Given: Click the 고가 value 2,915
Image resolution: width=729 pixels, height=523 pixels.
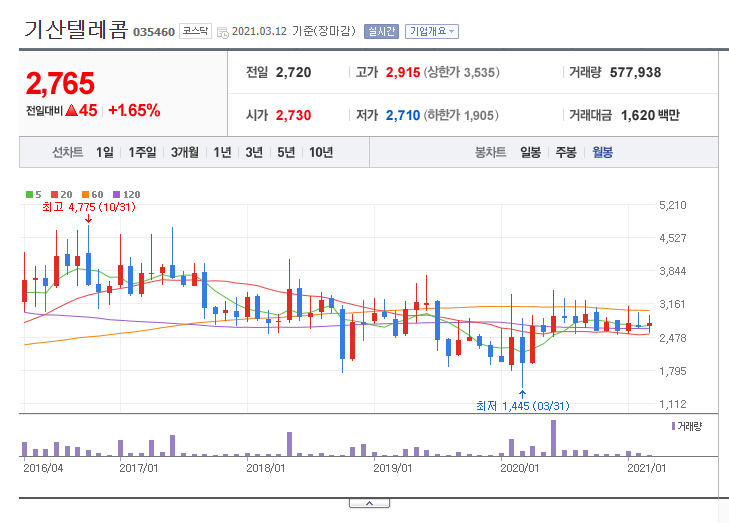Looking at the screenshot, I should coord(403,73).
